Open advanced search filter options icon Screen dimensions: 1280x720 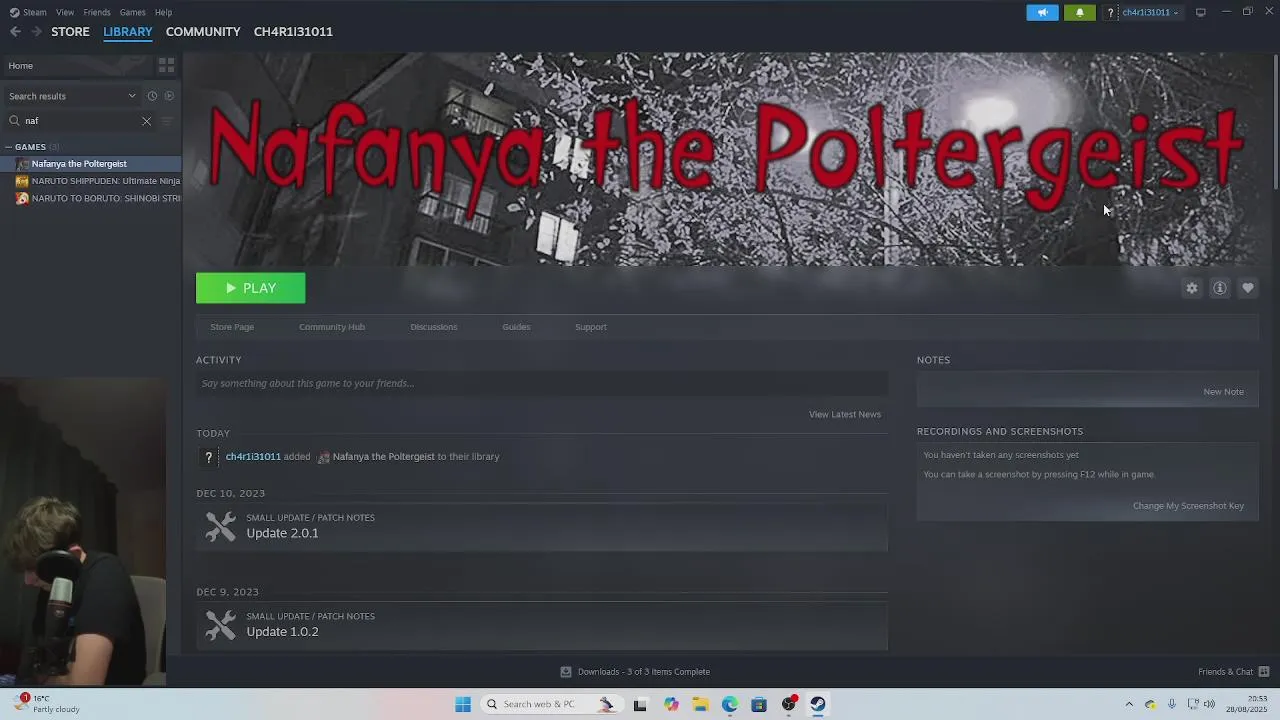pyautogui.click(x=167, y=121)
